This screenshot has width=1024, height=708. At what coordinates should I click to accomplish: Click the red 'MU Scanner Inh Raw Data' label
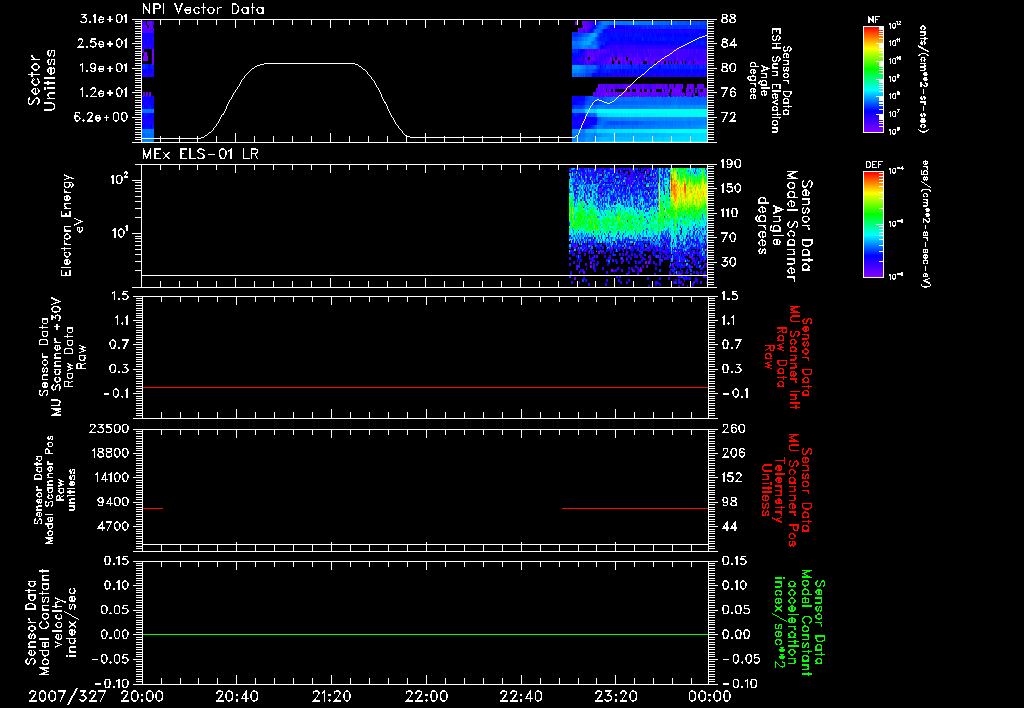click(789, 357)
